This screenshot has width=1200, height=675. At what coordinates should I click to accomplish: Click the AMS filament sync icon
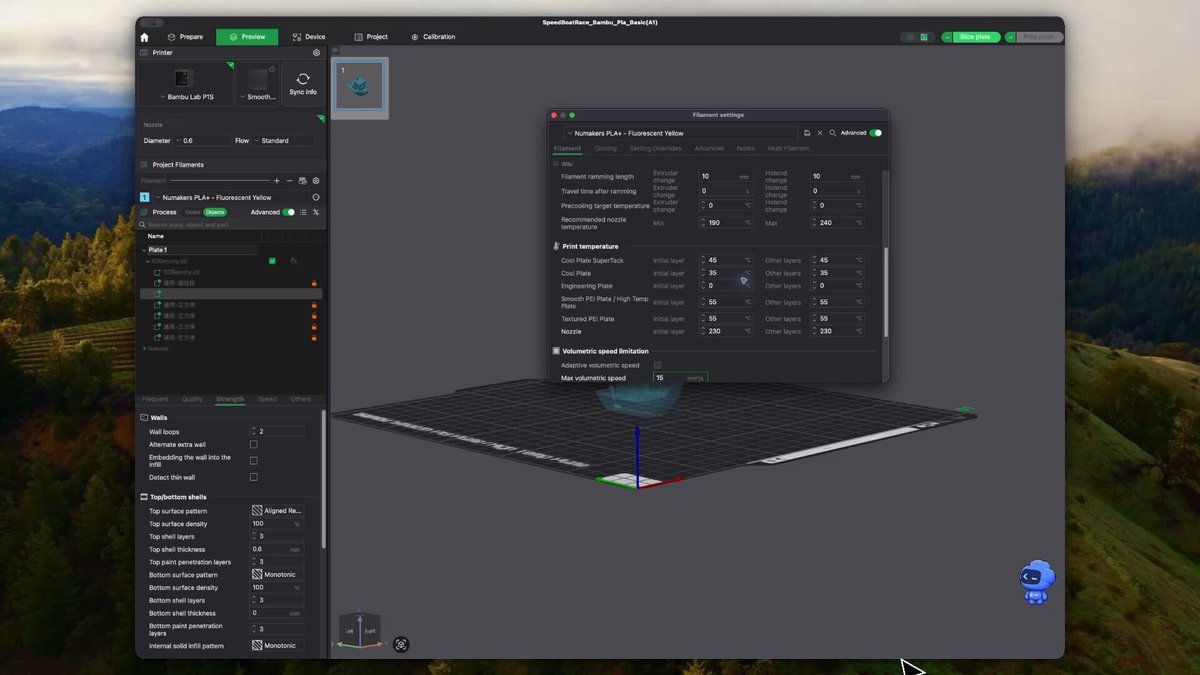pos(303,181)
